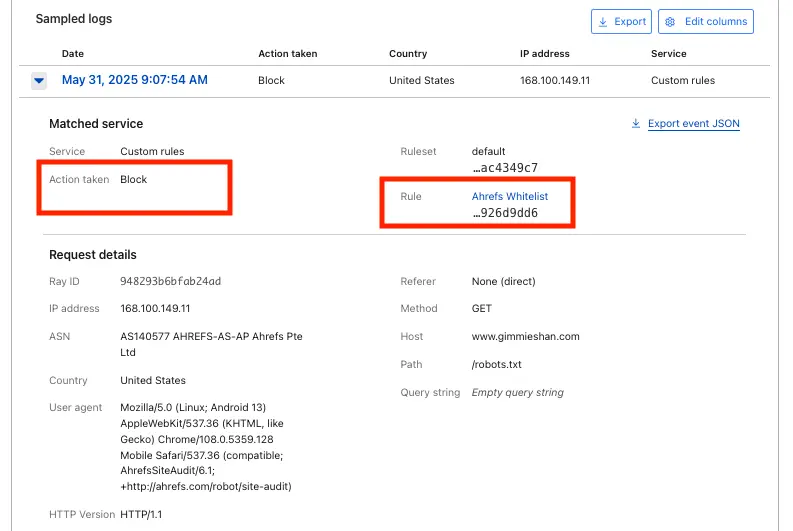Click the IP address value in Request details
This screenshot has width=793, height=531.
(x=155, y=308)
